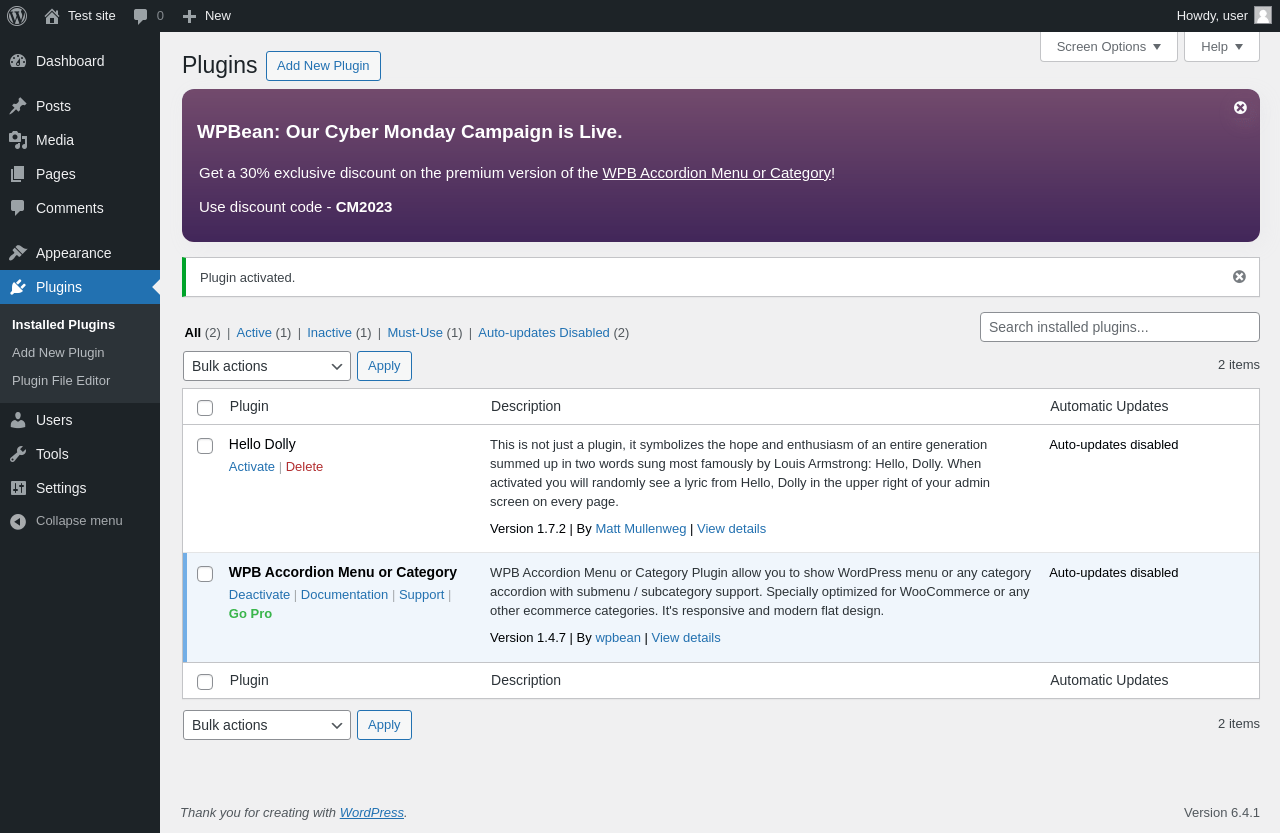1280x833 pixels.
Task: Click the Test site home icon
Action: click(x=52, y=16)
